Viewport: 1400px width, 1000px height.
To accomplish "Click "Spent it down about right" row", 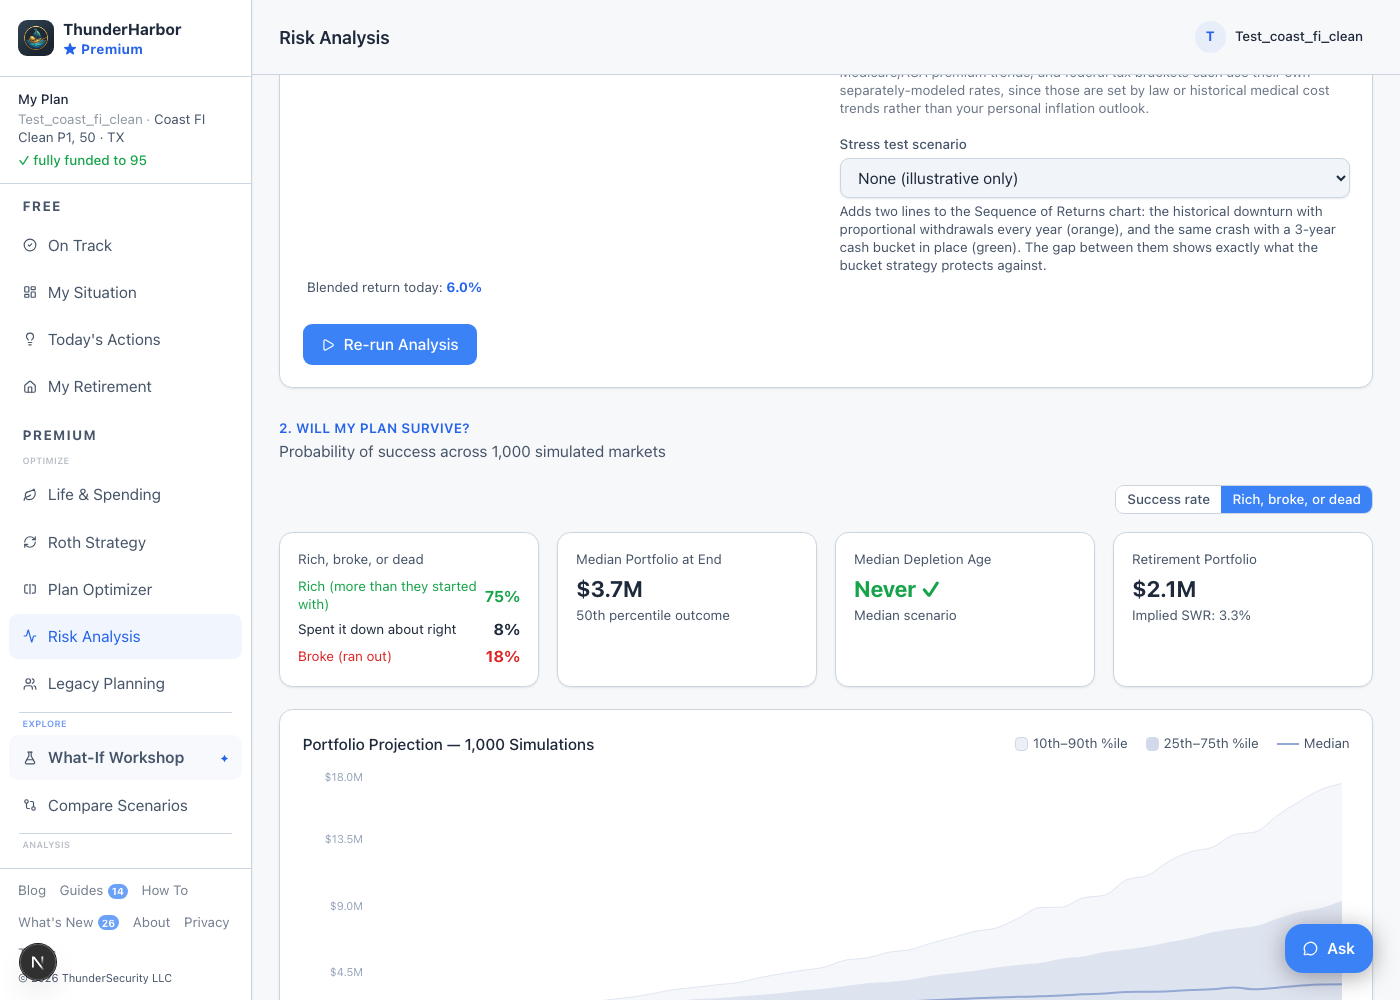I will point(409,629).
